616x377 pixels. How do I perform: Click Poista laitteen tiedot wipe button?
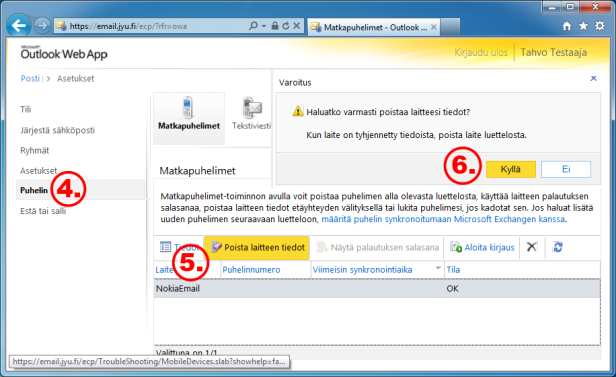pos(257,247)
